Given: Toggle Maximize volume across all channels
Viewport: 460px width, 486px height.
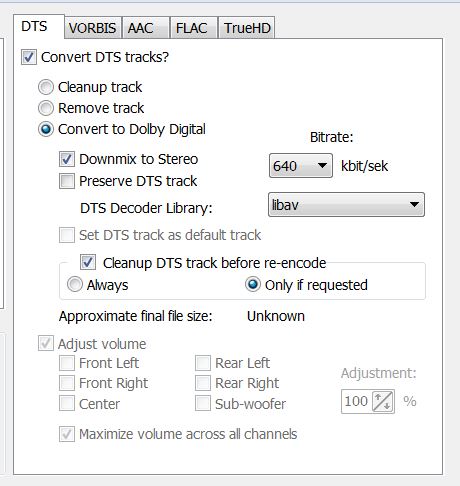Looking at the screenshot, I should point(67,434).
